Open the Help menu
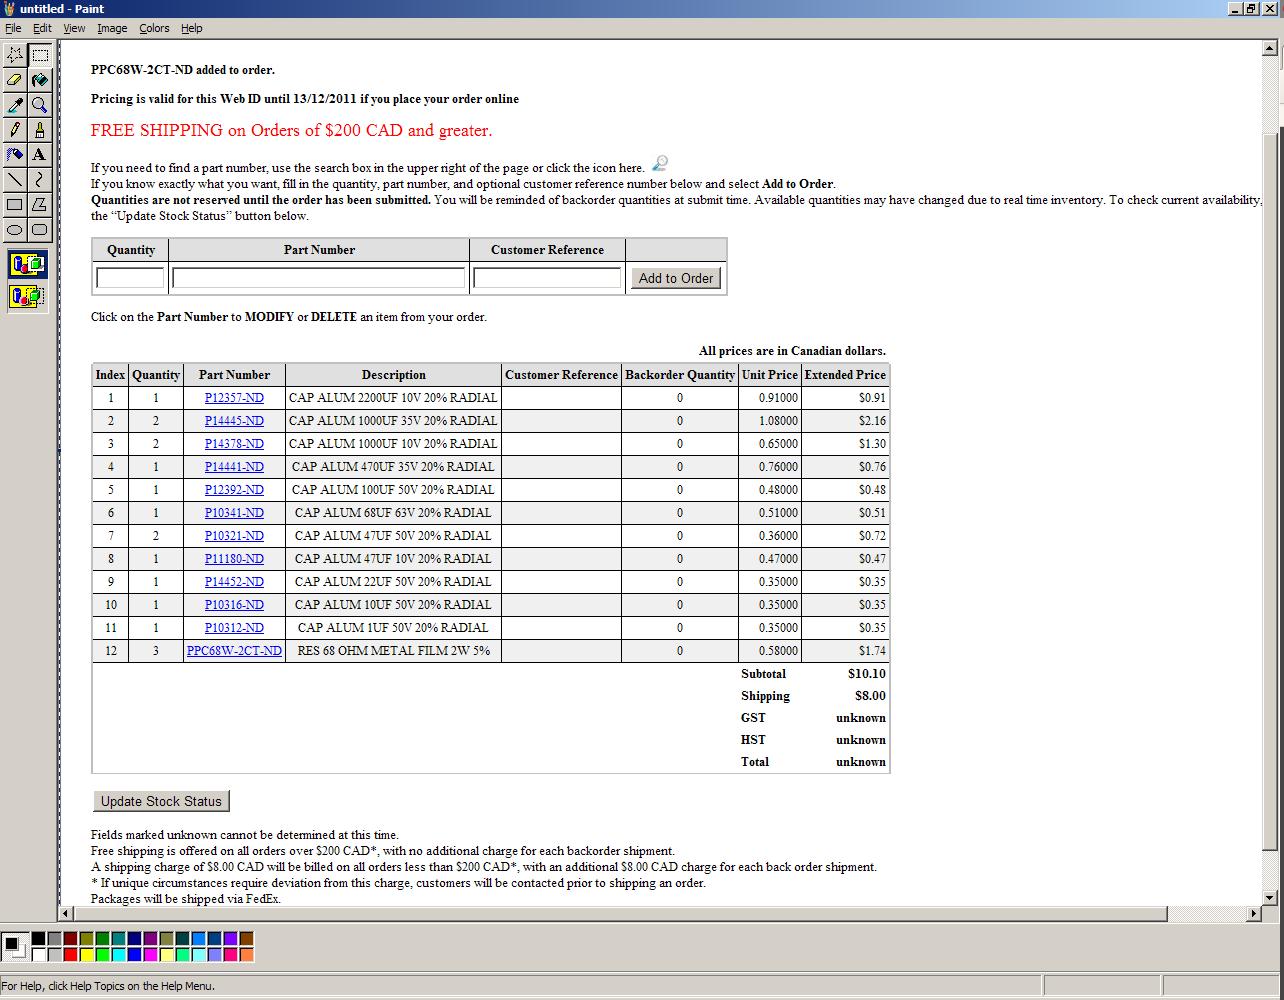 pyautogui.click(x=191, y=28)
